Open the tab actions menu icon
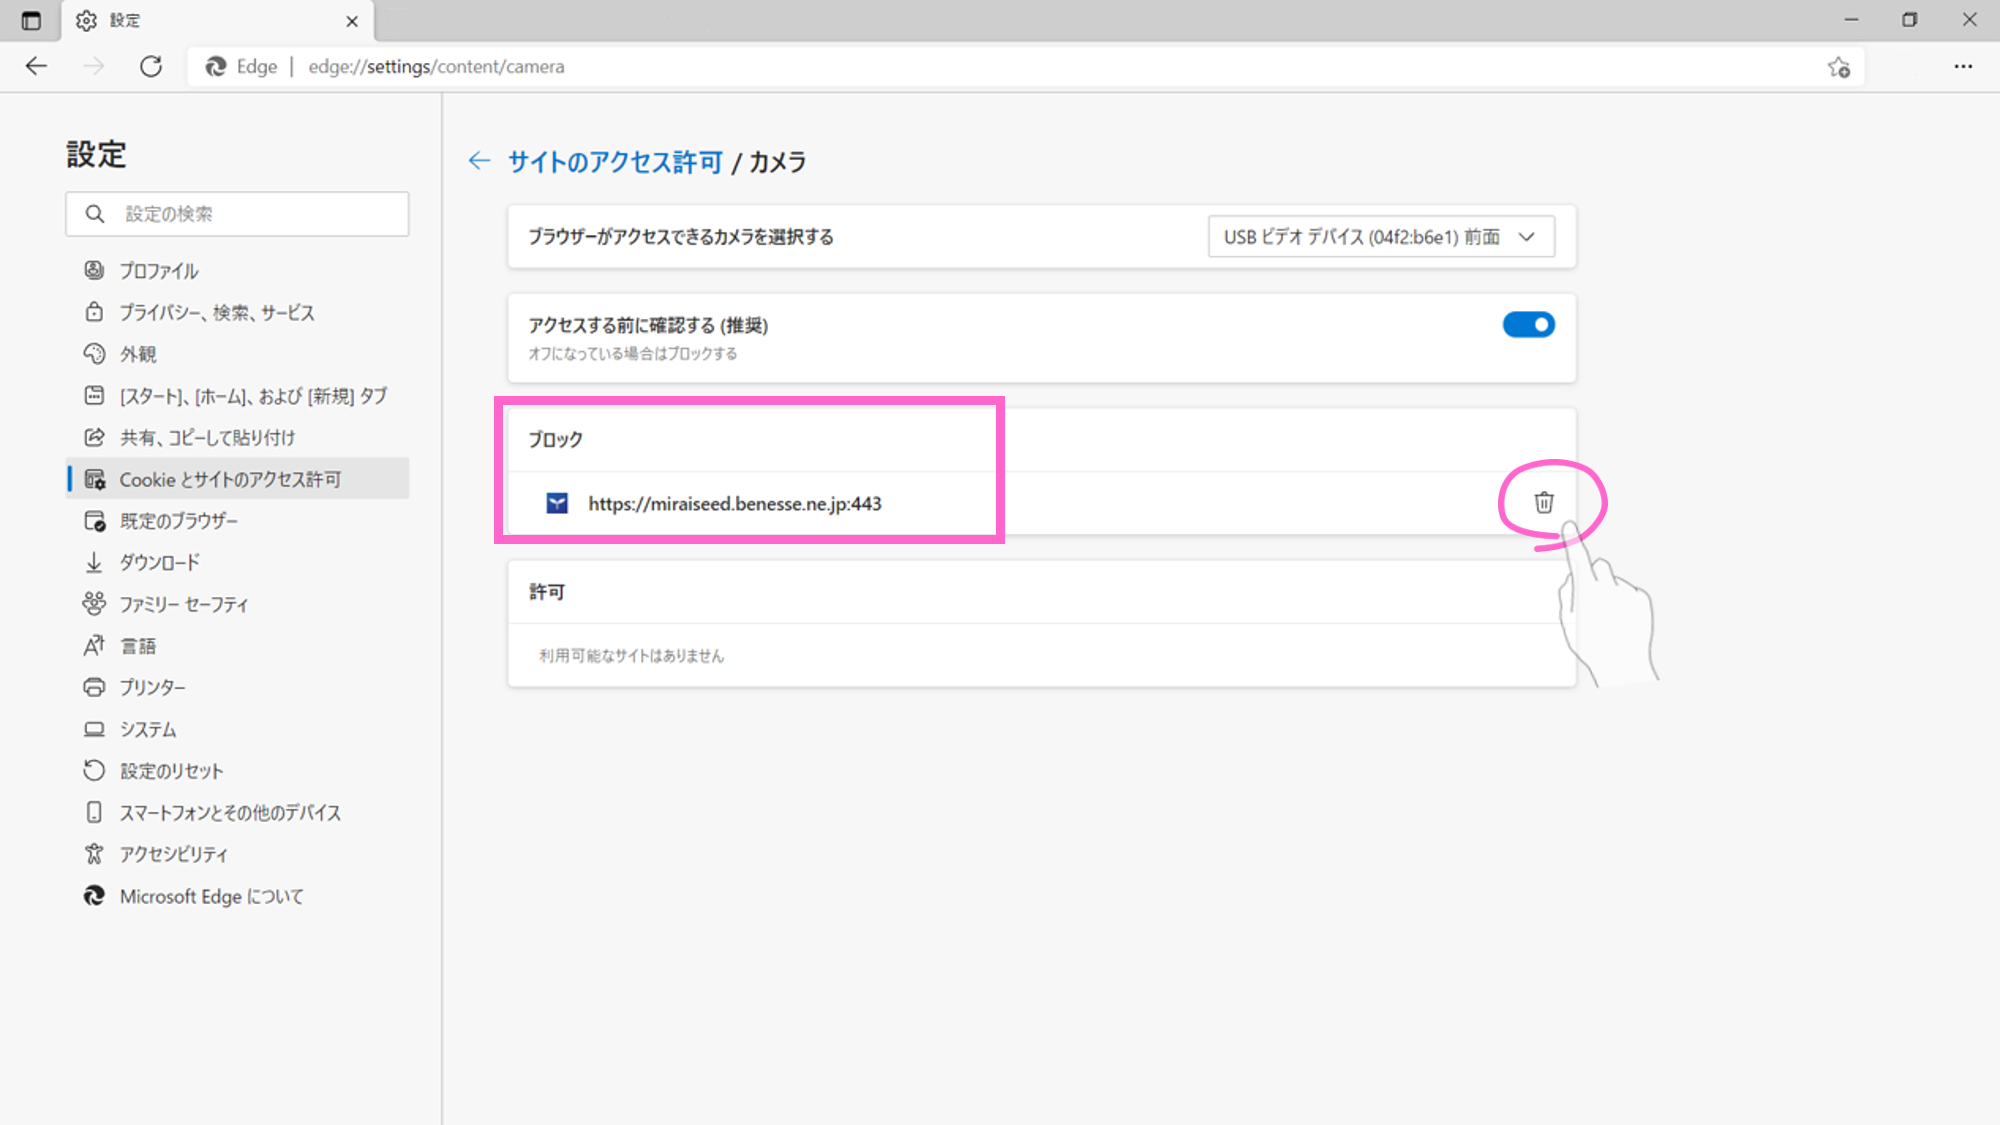The height and width of the screenshot is (1125, 2000). pos(31,21)
